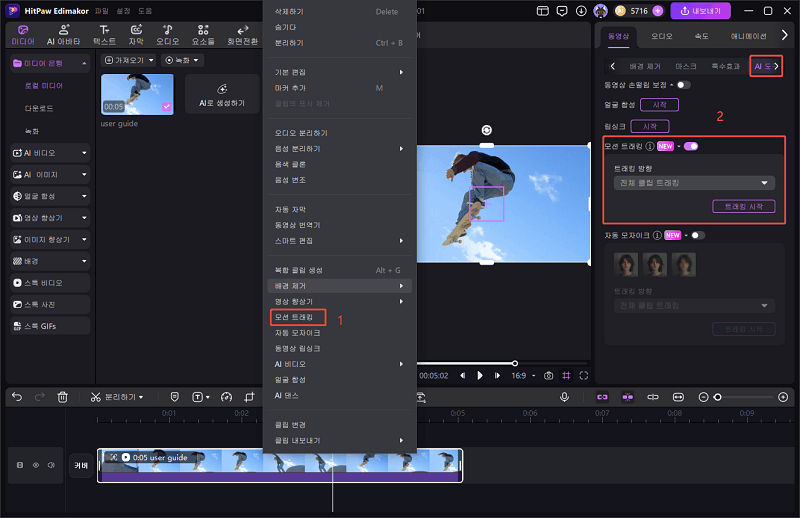Click the 얼굴 합성 시작 button
This screenshot has width=800, height=518.
(x=659, y=105)
